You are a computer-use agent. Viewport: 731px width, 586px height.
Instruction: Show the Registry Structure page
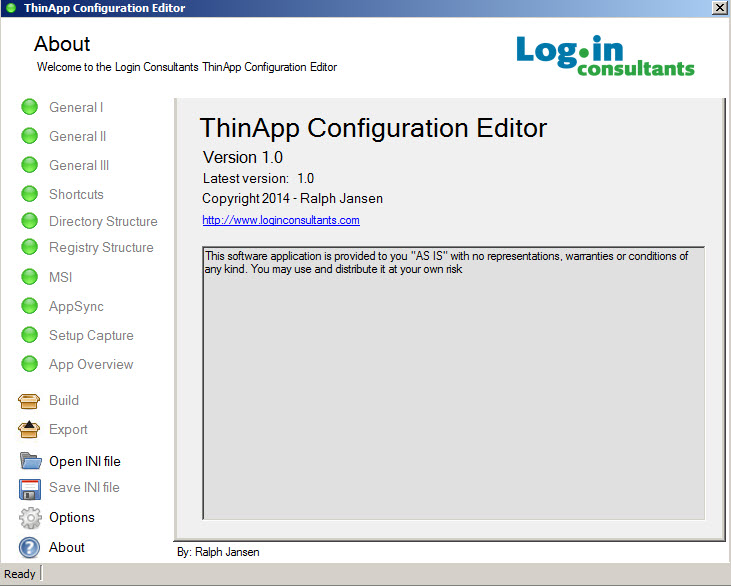(x=101, y=248)
